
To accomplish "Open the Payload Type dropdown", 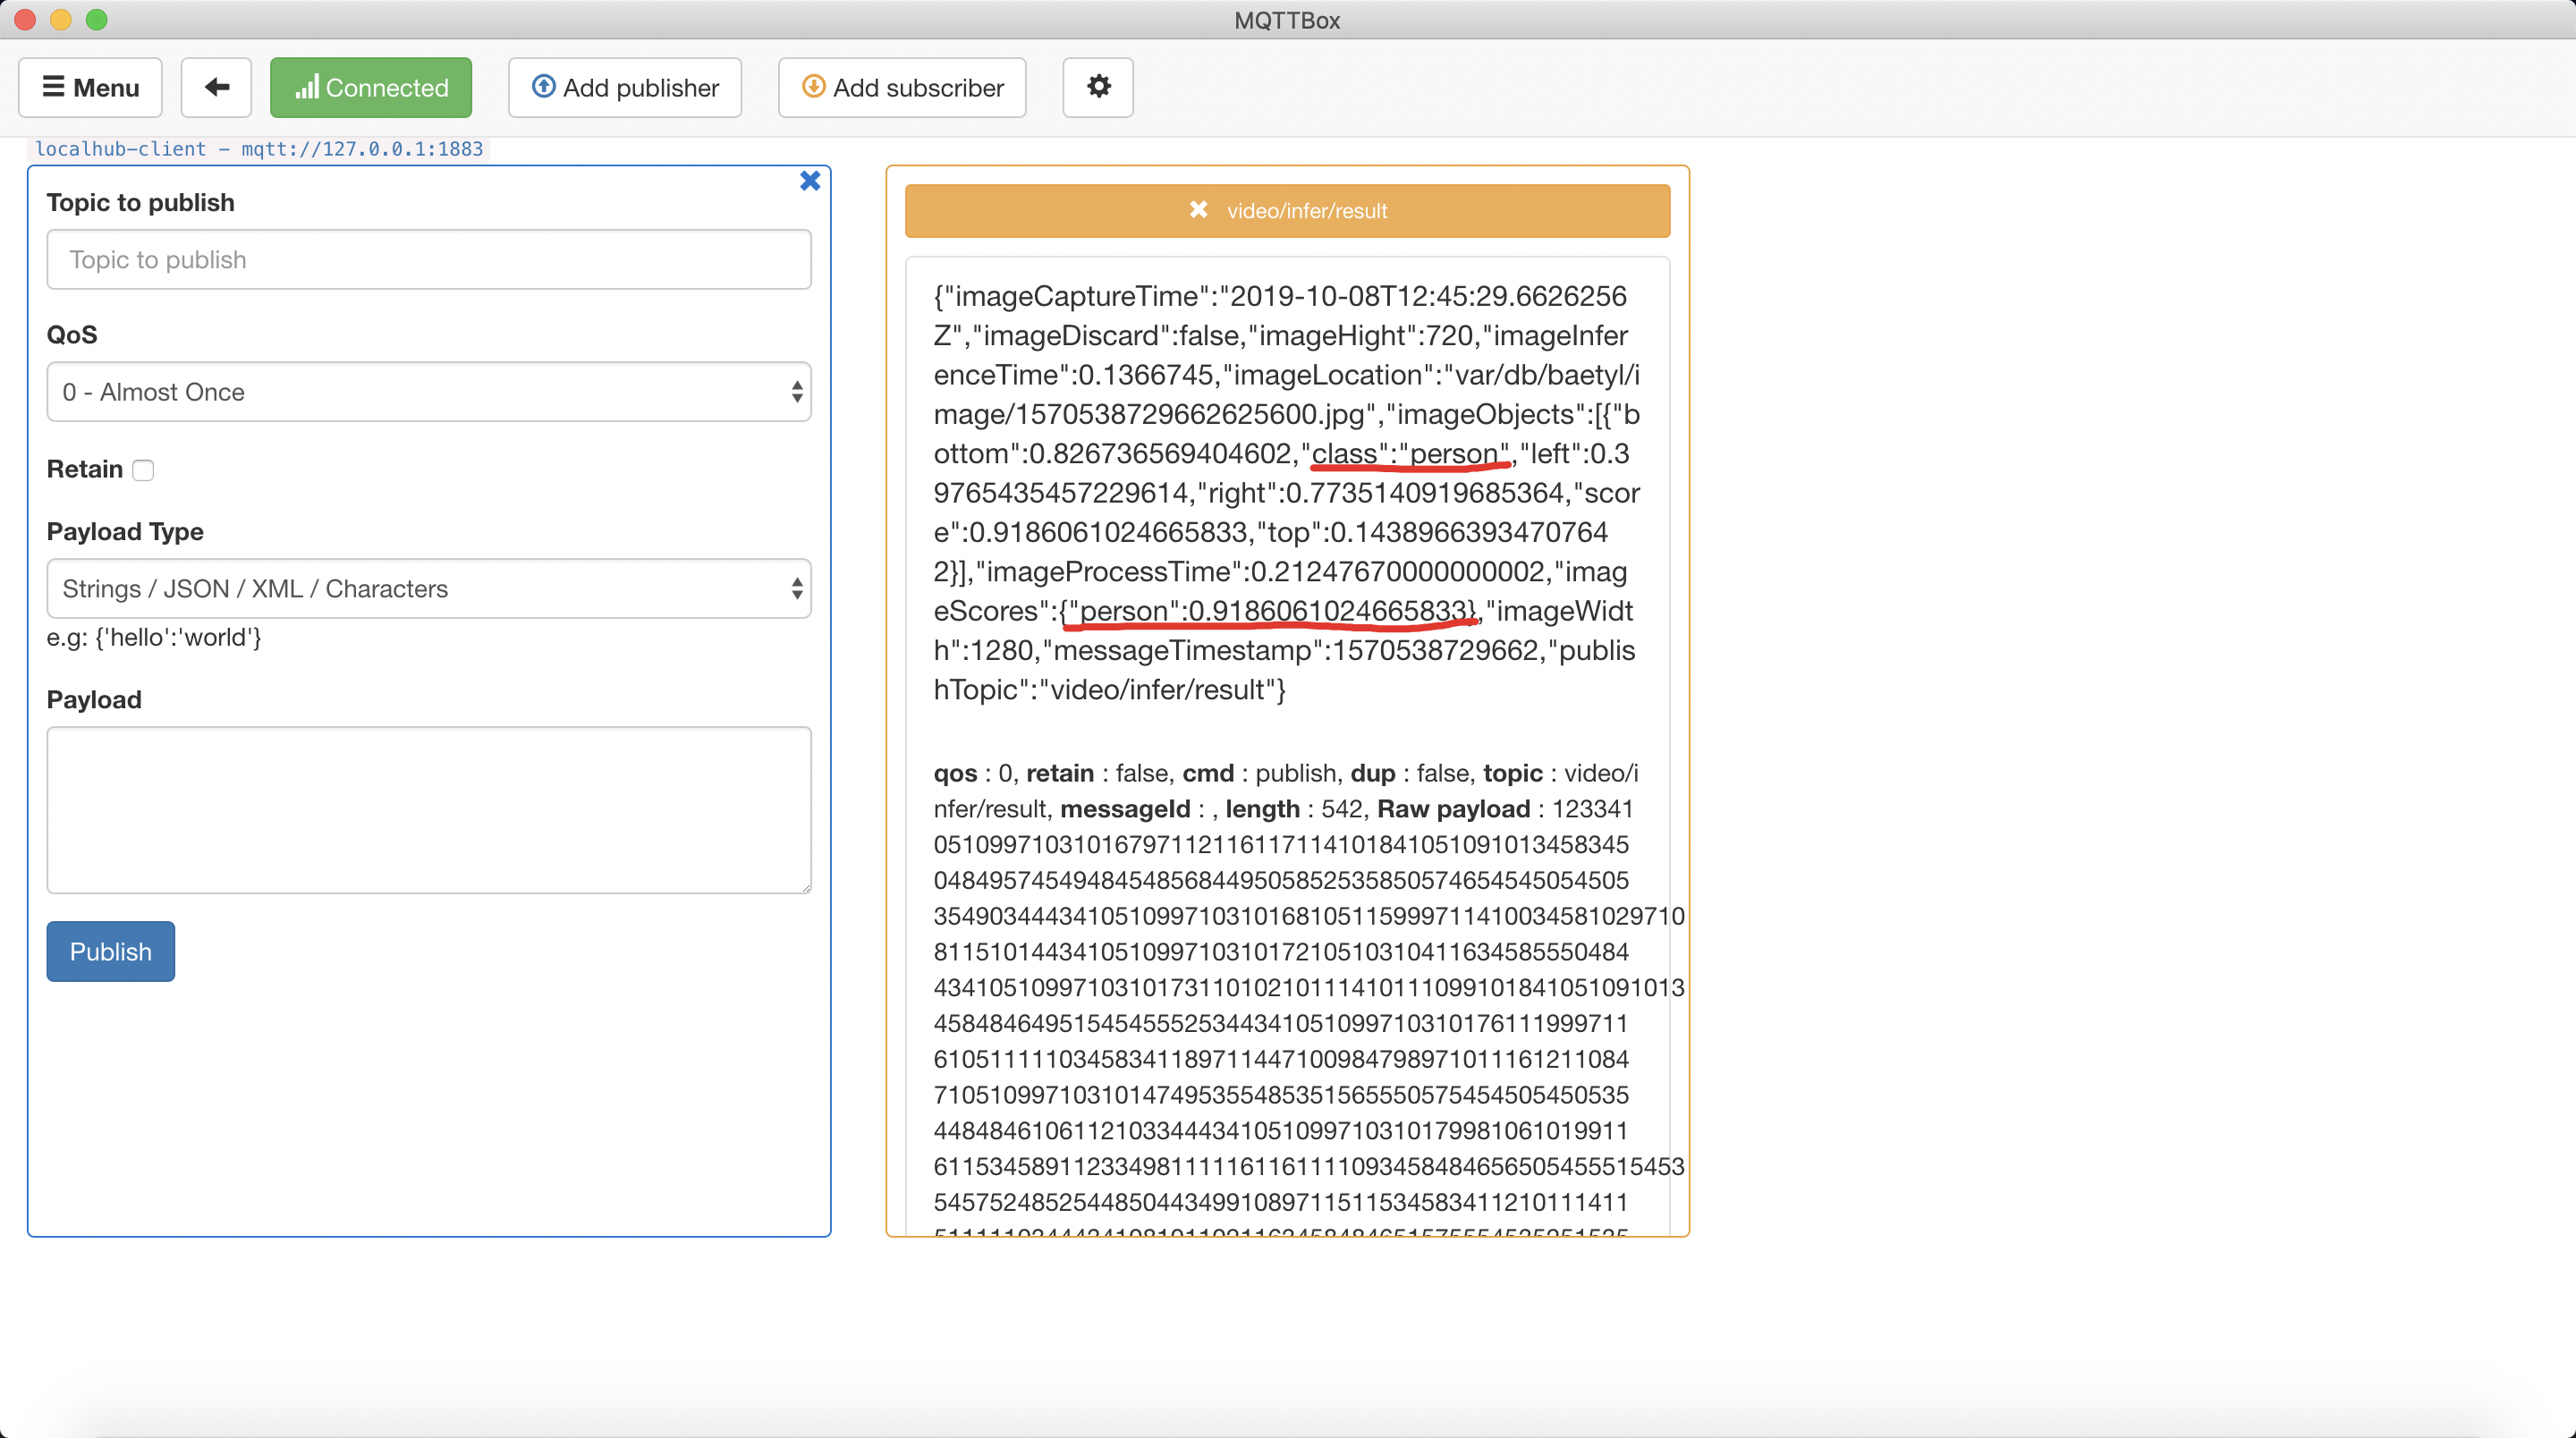I will 429,589.
